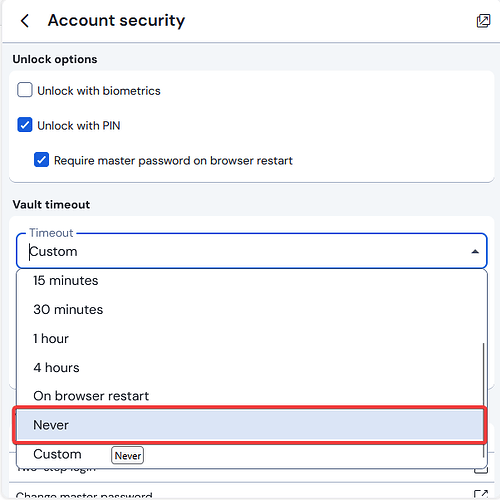Choose the On browser restart option
Image resolution: width=500 pixels, height=500 pixels.
coord(252,396)
